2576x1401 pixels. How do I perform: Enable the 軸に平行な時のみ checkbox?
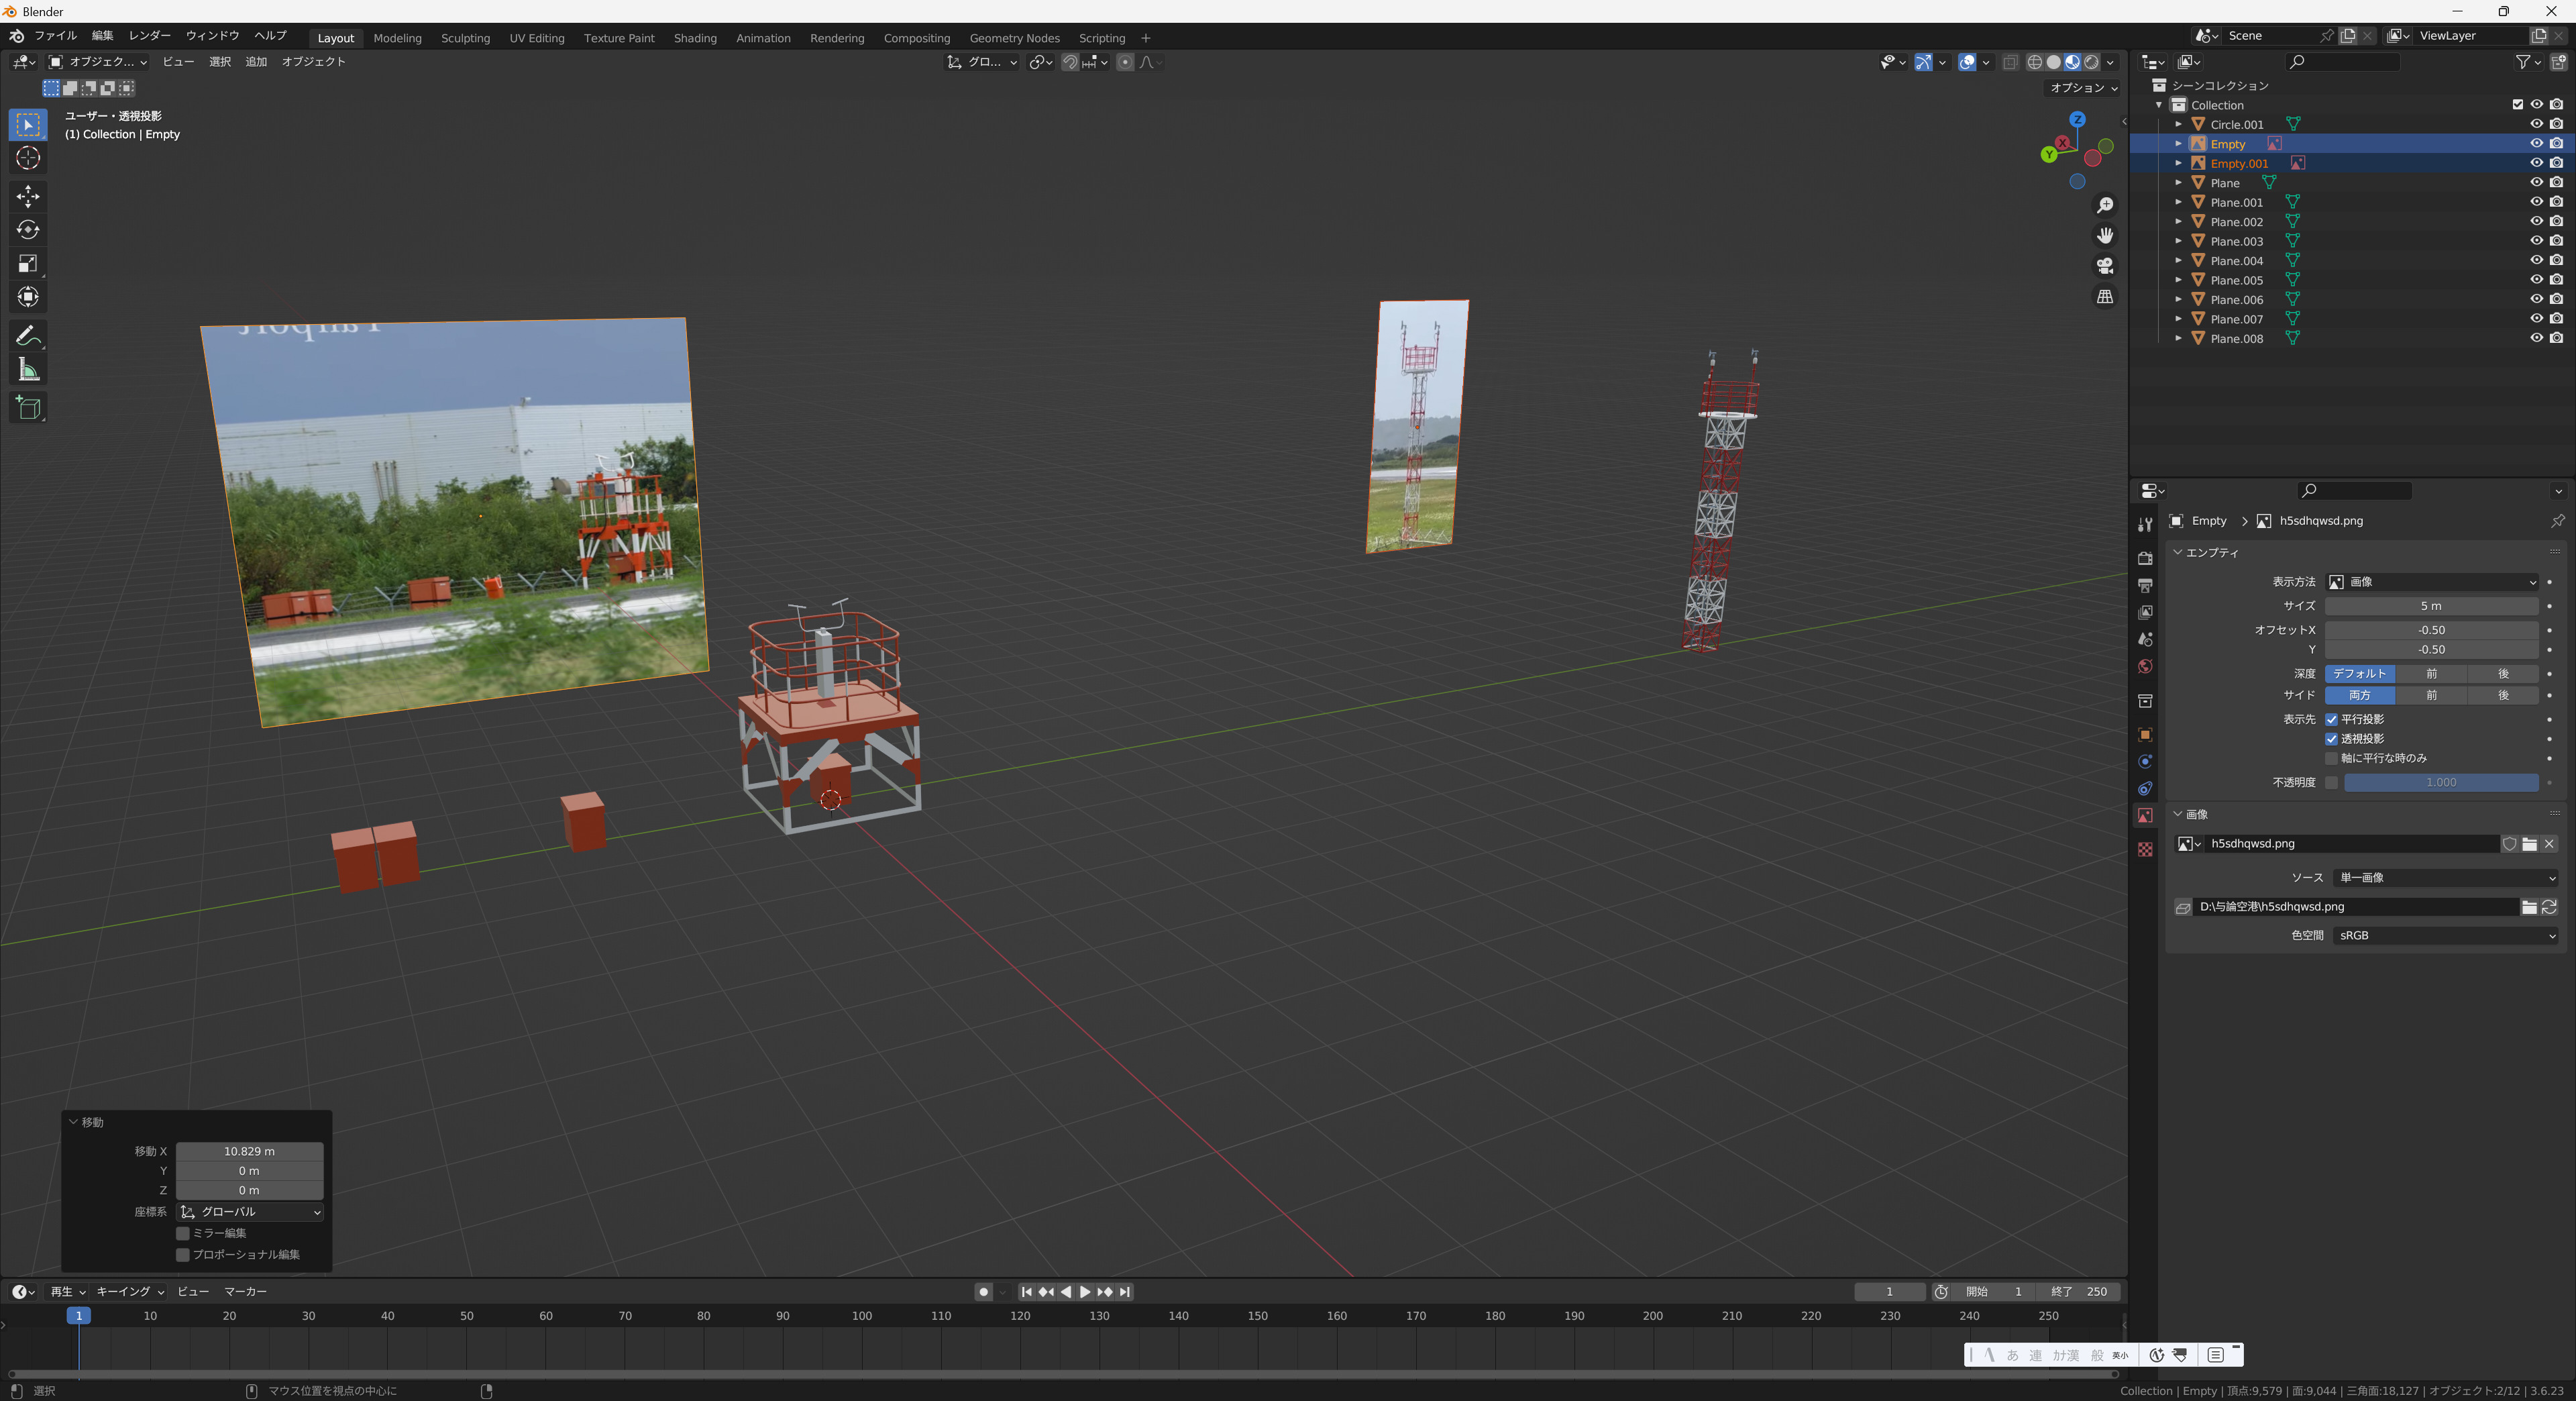(2331, 758)
